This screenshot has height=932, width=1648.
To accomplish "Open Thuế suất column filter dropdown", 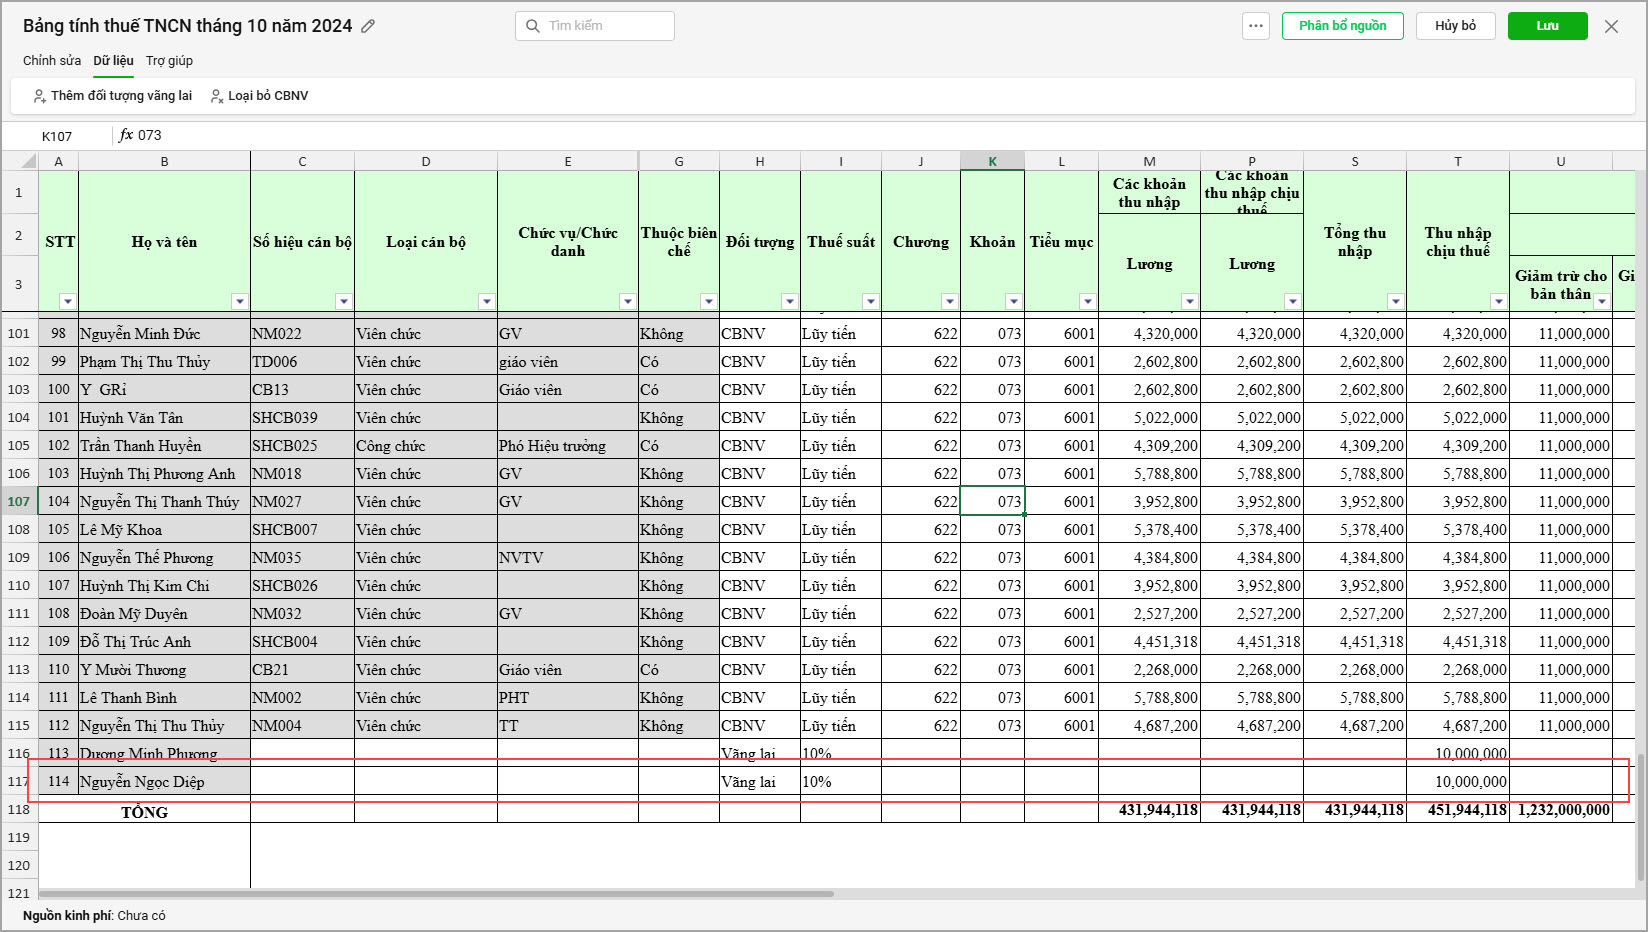I will click(870, 301).
